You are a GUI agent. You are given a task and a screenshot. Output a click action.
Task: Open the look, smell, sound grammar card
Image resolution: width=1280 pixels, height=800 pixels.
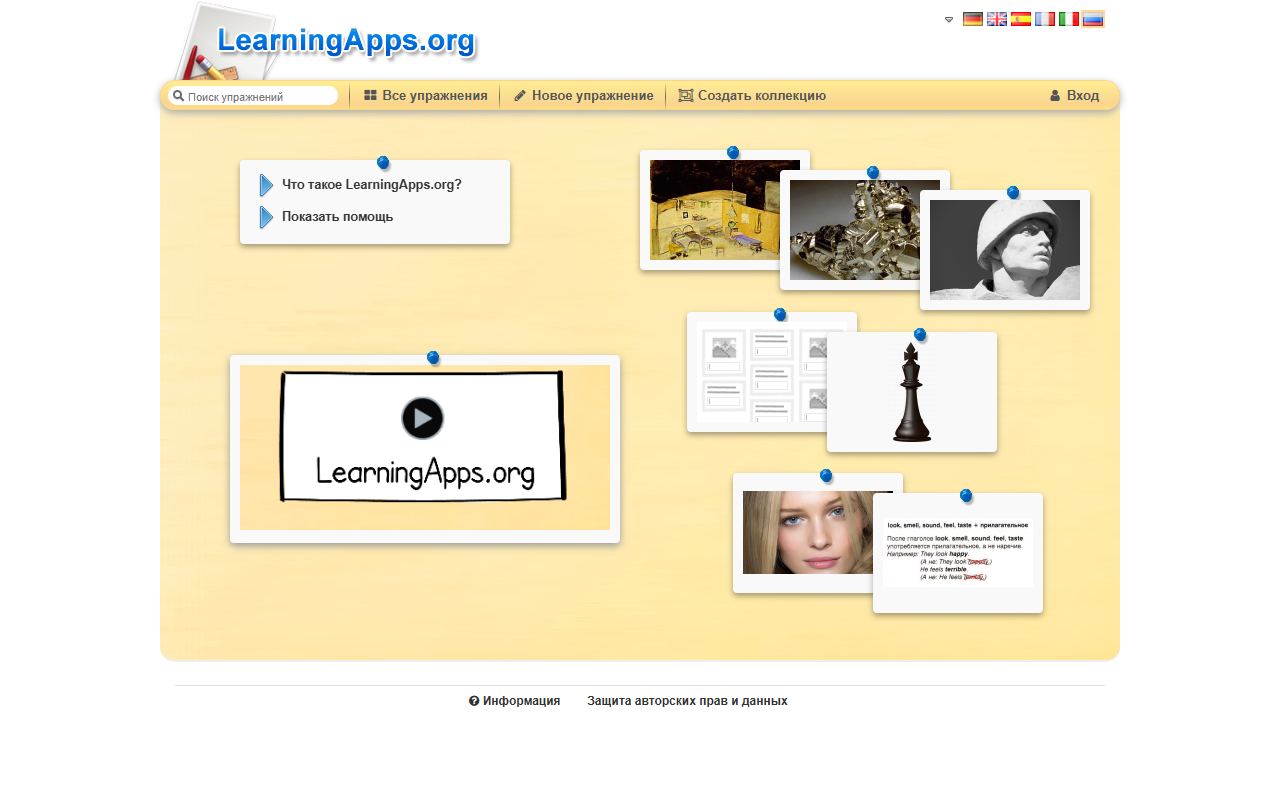click(958, 553)
